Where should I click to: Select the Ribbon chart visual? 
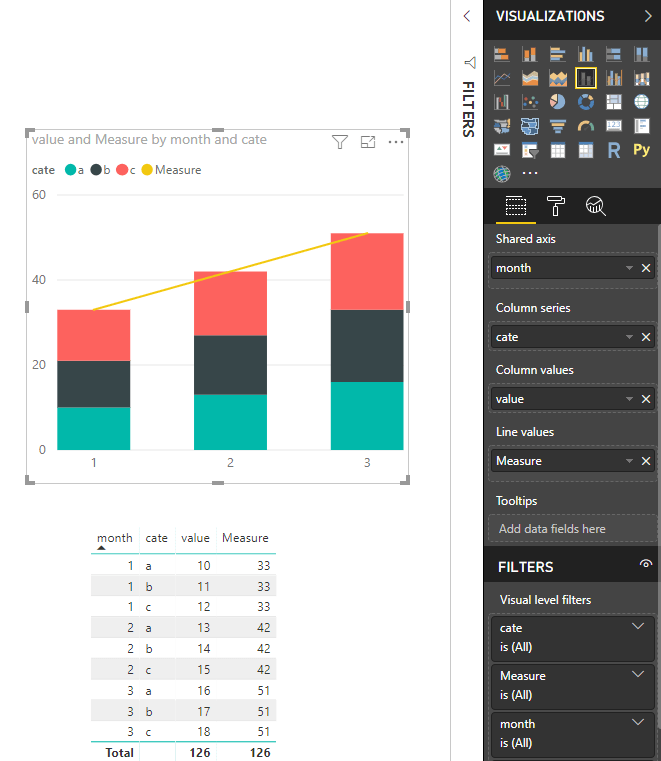(x=641, y=78)
